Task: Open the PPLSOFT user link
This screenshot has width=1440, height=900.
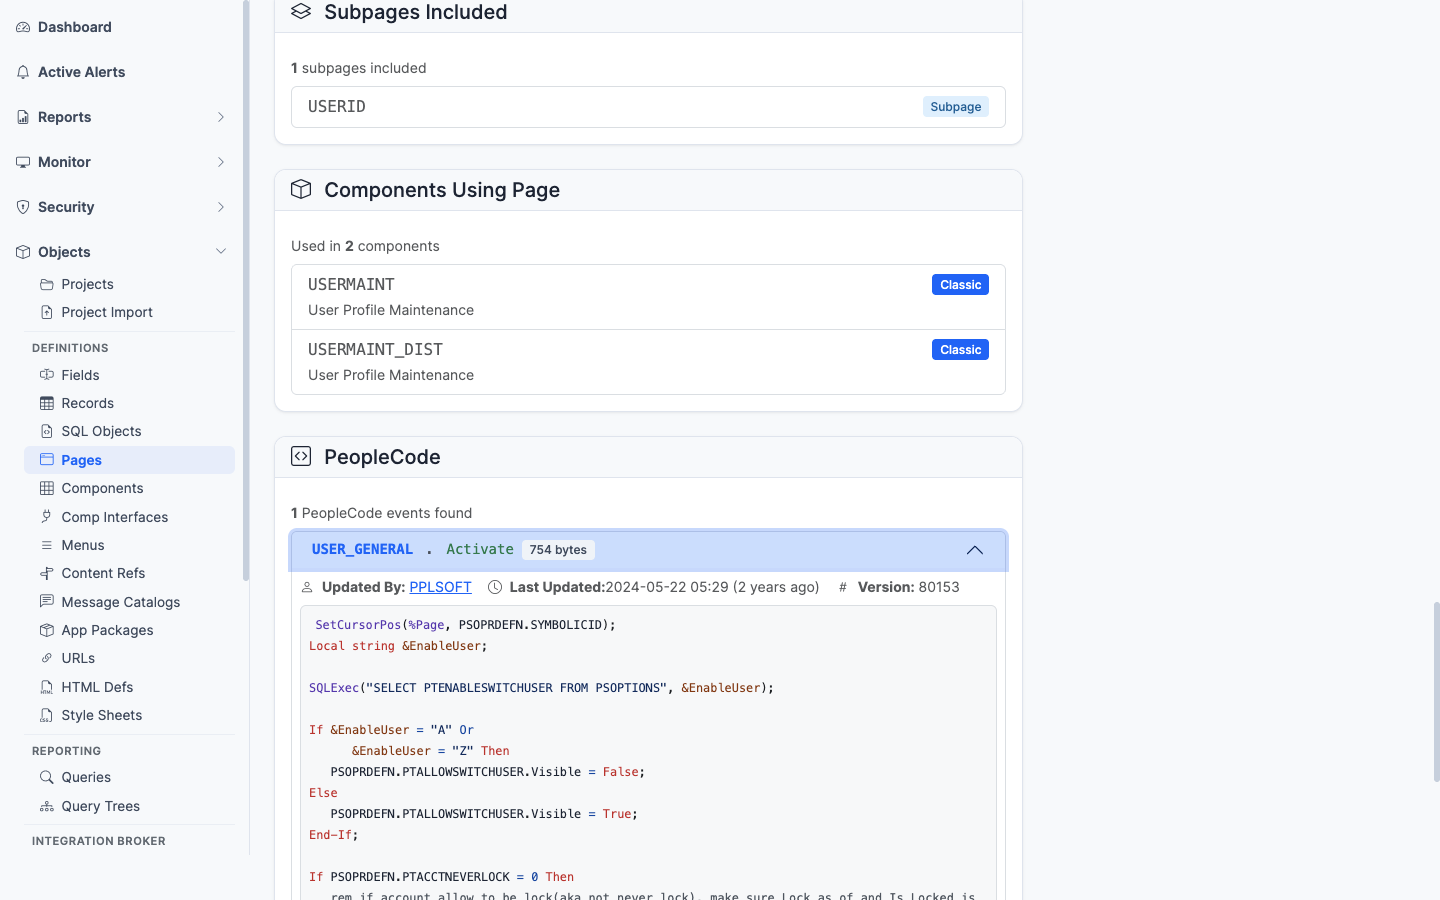Action: tap(440, 587)
